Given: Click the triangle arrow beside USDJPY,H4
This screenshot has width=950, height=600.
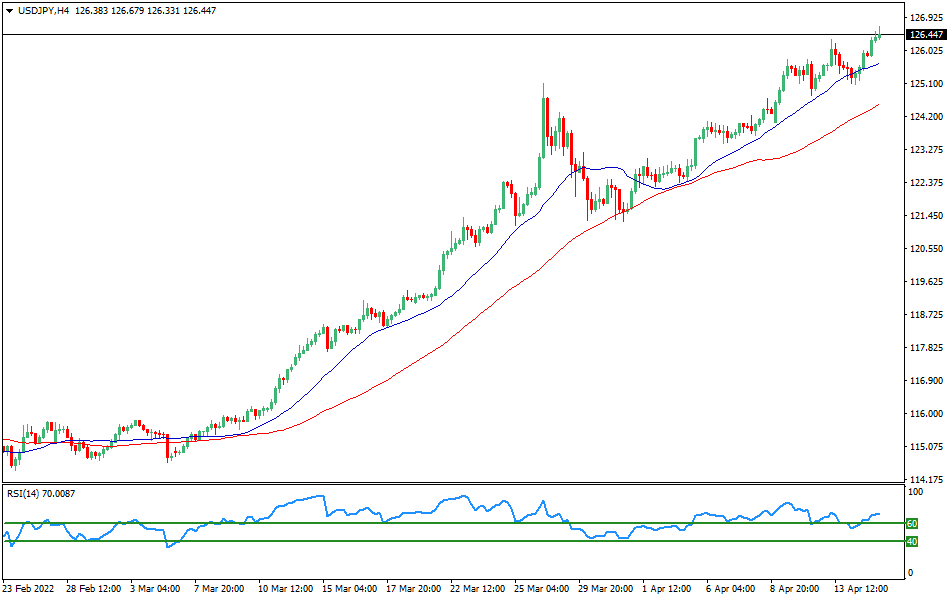Looking at the screenshot, I should pyautogui.click(x=9, y=10).
